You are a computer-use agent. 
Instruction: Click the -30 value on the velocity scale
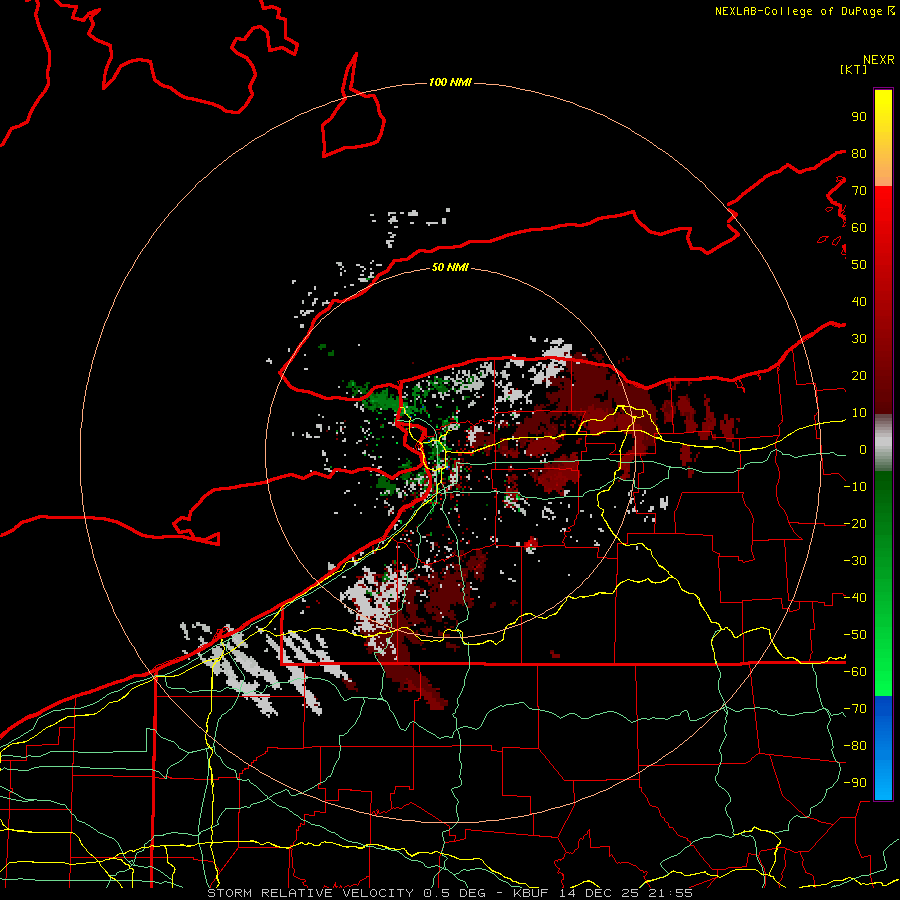point(855,561)
